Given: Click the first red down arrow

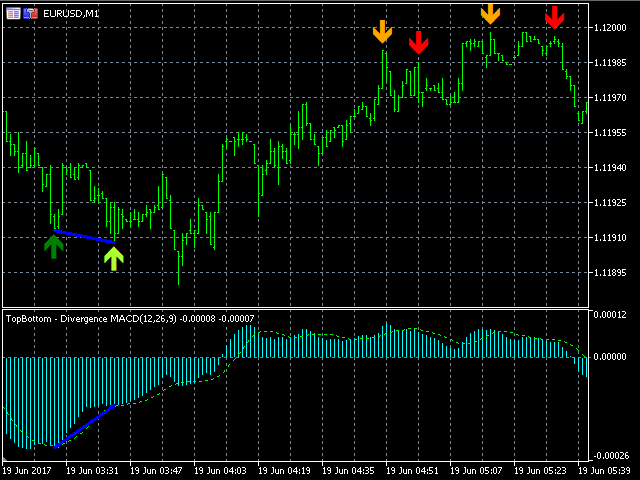Looking at the screenshot, I should click(419, 42).
